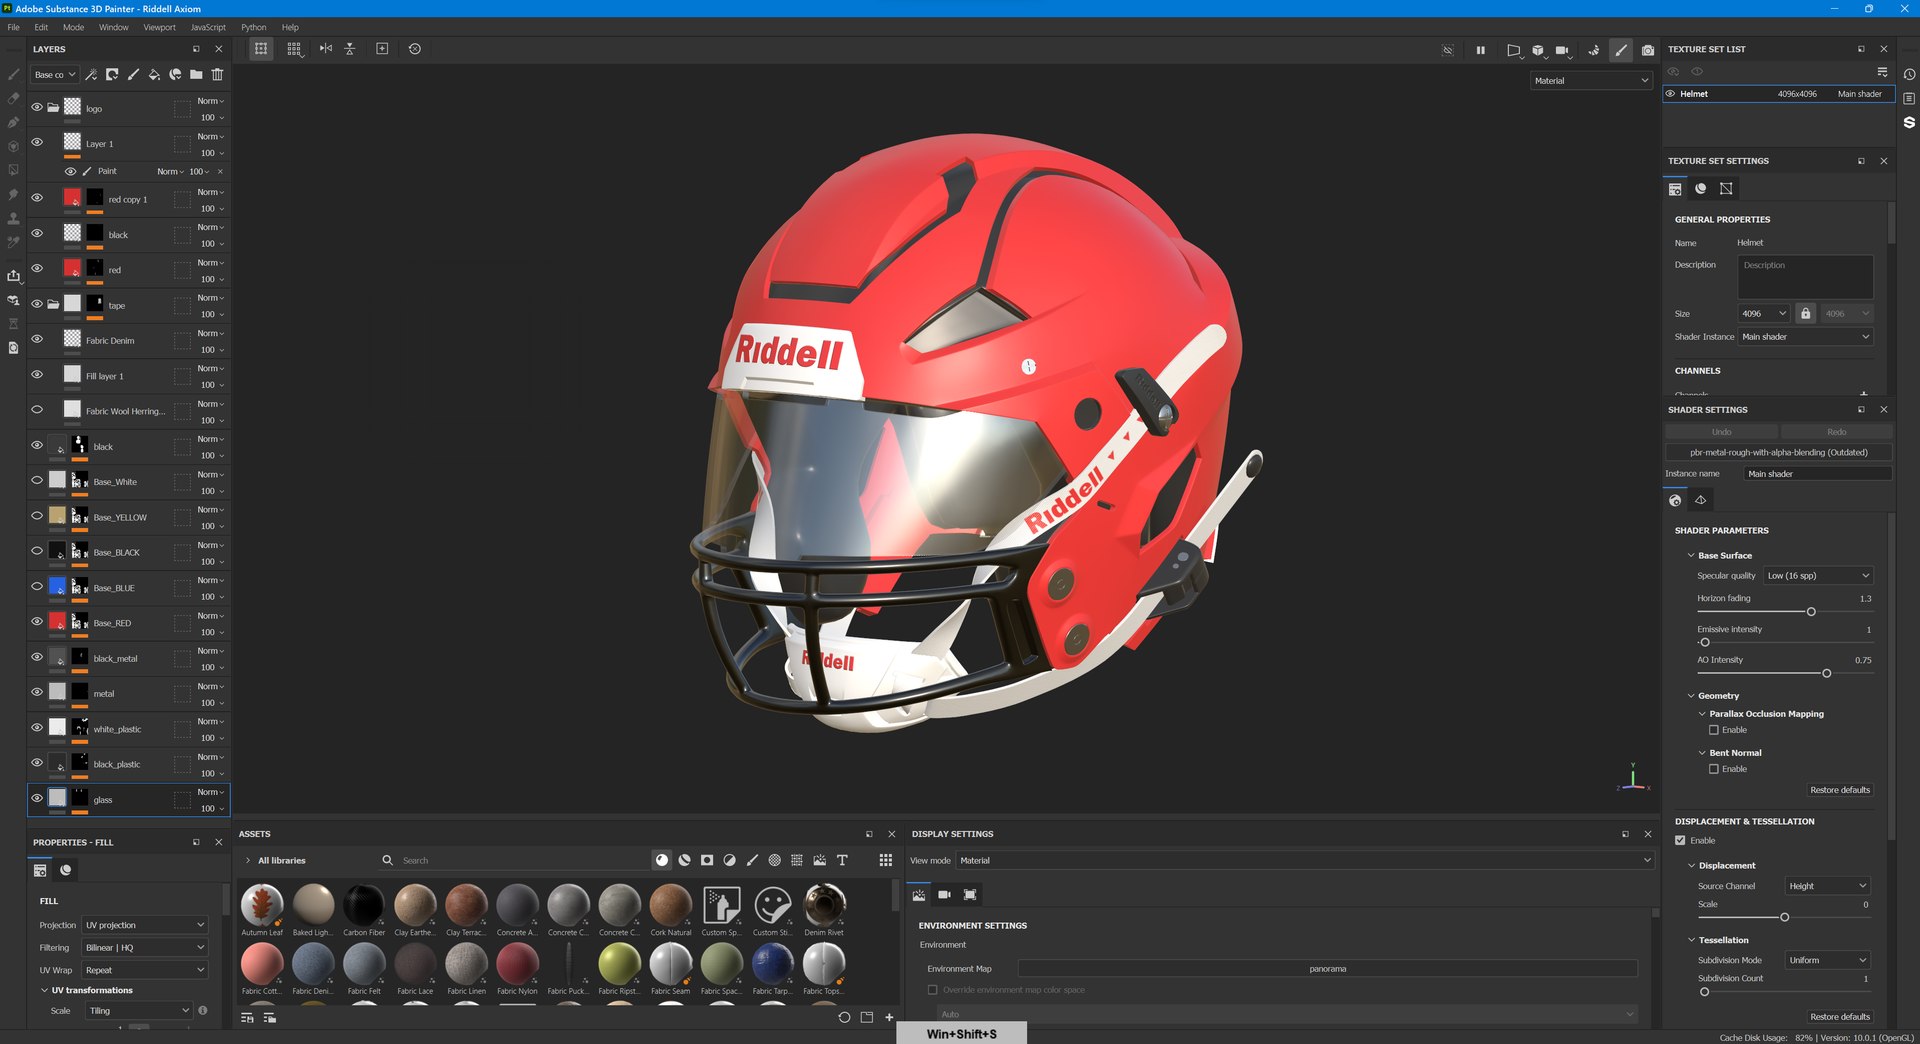Open the History clock icon on right sidebar
1920x1044 pixels.
[1909, 74]
